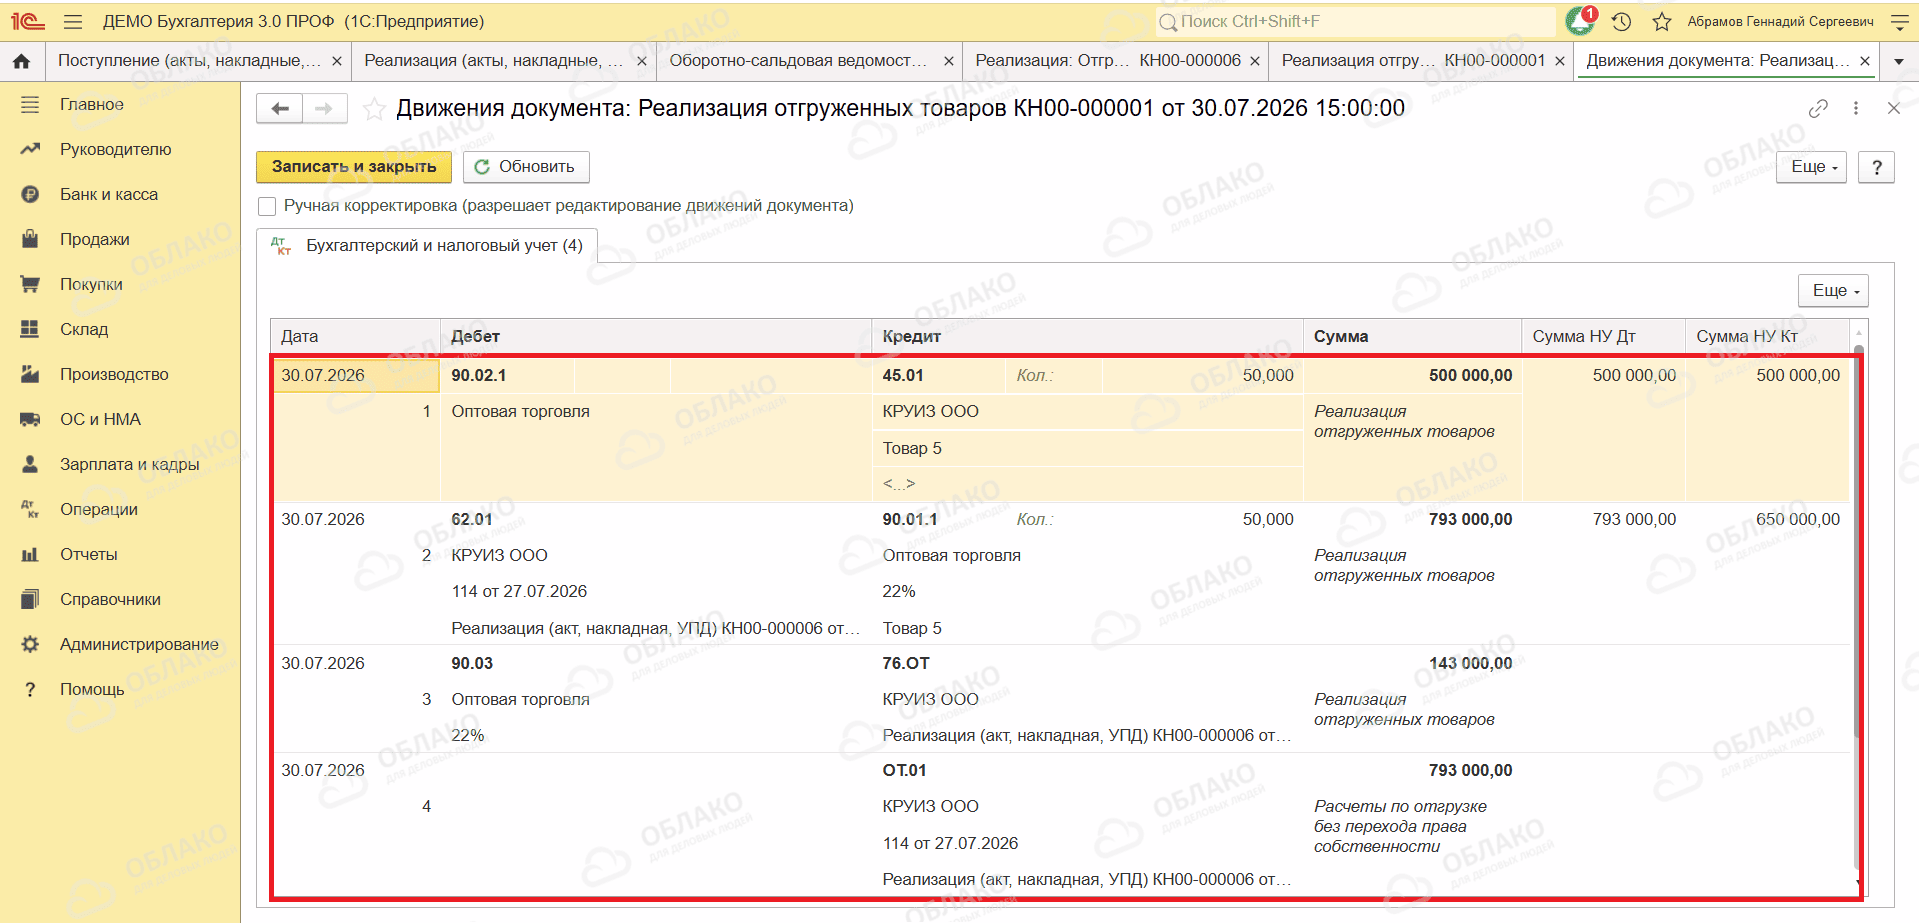Open the 1C main logo menu
Image resolution: width=1919 pixels, height=923 pixels.
pos(28,21)
